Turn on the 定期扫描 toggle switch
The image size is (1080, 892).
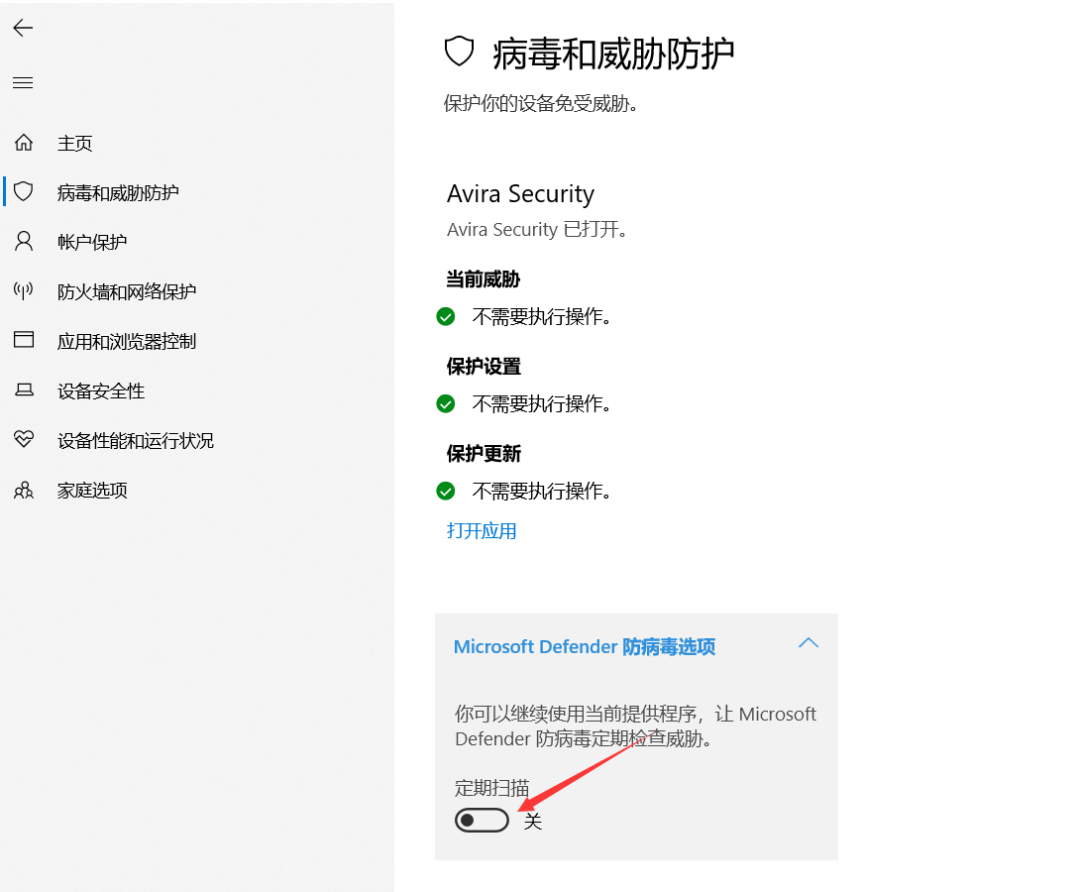point(481,820)
